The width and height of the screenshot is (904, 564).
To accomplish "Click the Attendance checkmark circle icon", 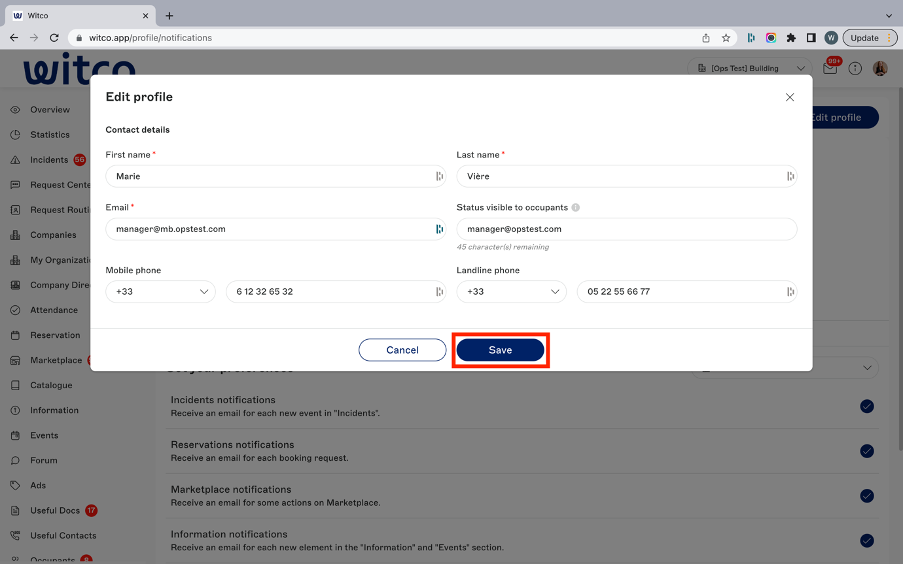I will click(16, 310).
